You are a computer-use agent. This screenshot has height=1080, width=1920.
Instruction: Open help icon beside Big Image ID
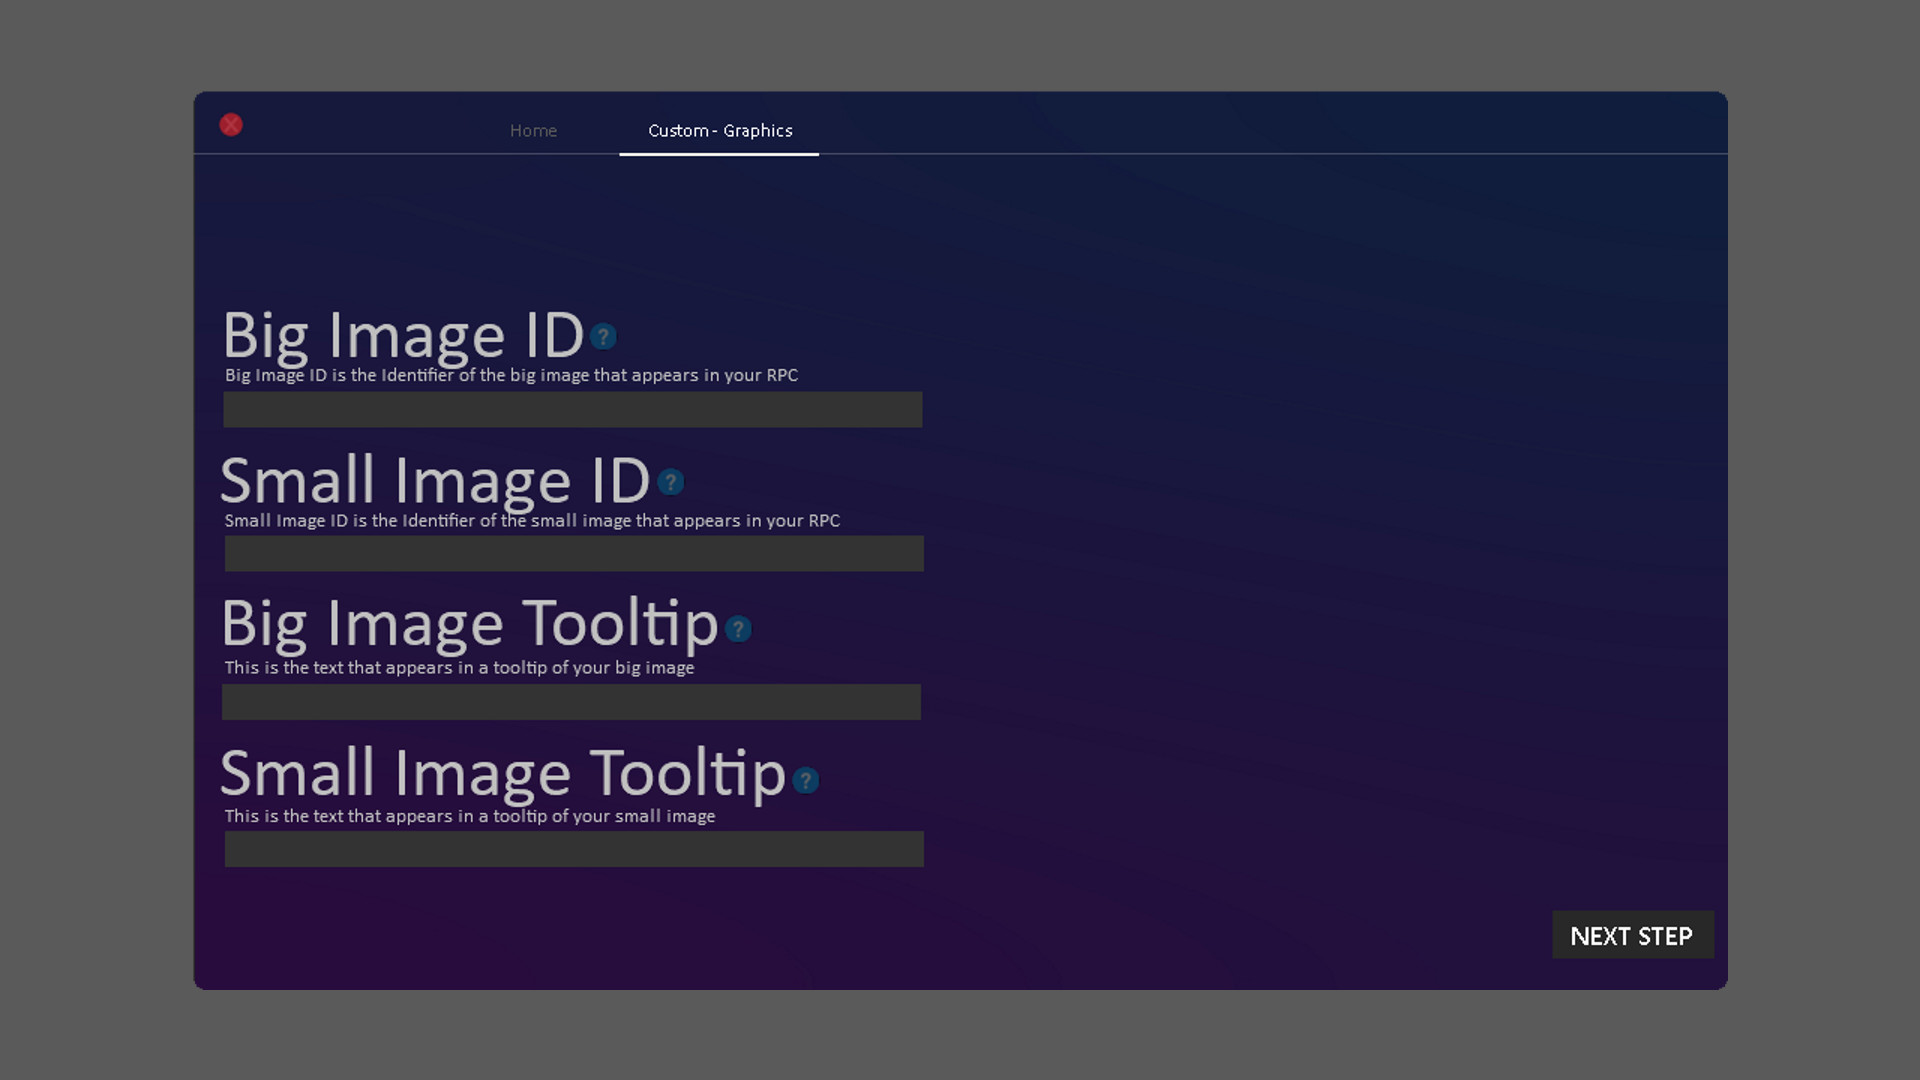coord(603,337)
